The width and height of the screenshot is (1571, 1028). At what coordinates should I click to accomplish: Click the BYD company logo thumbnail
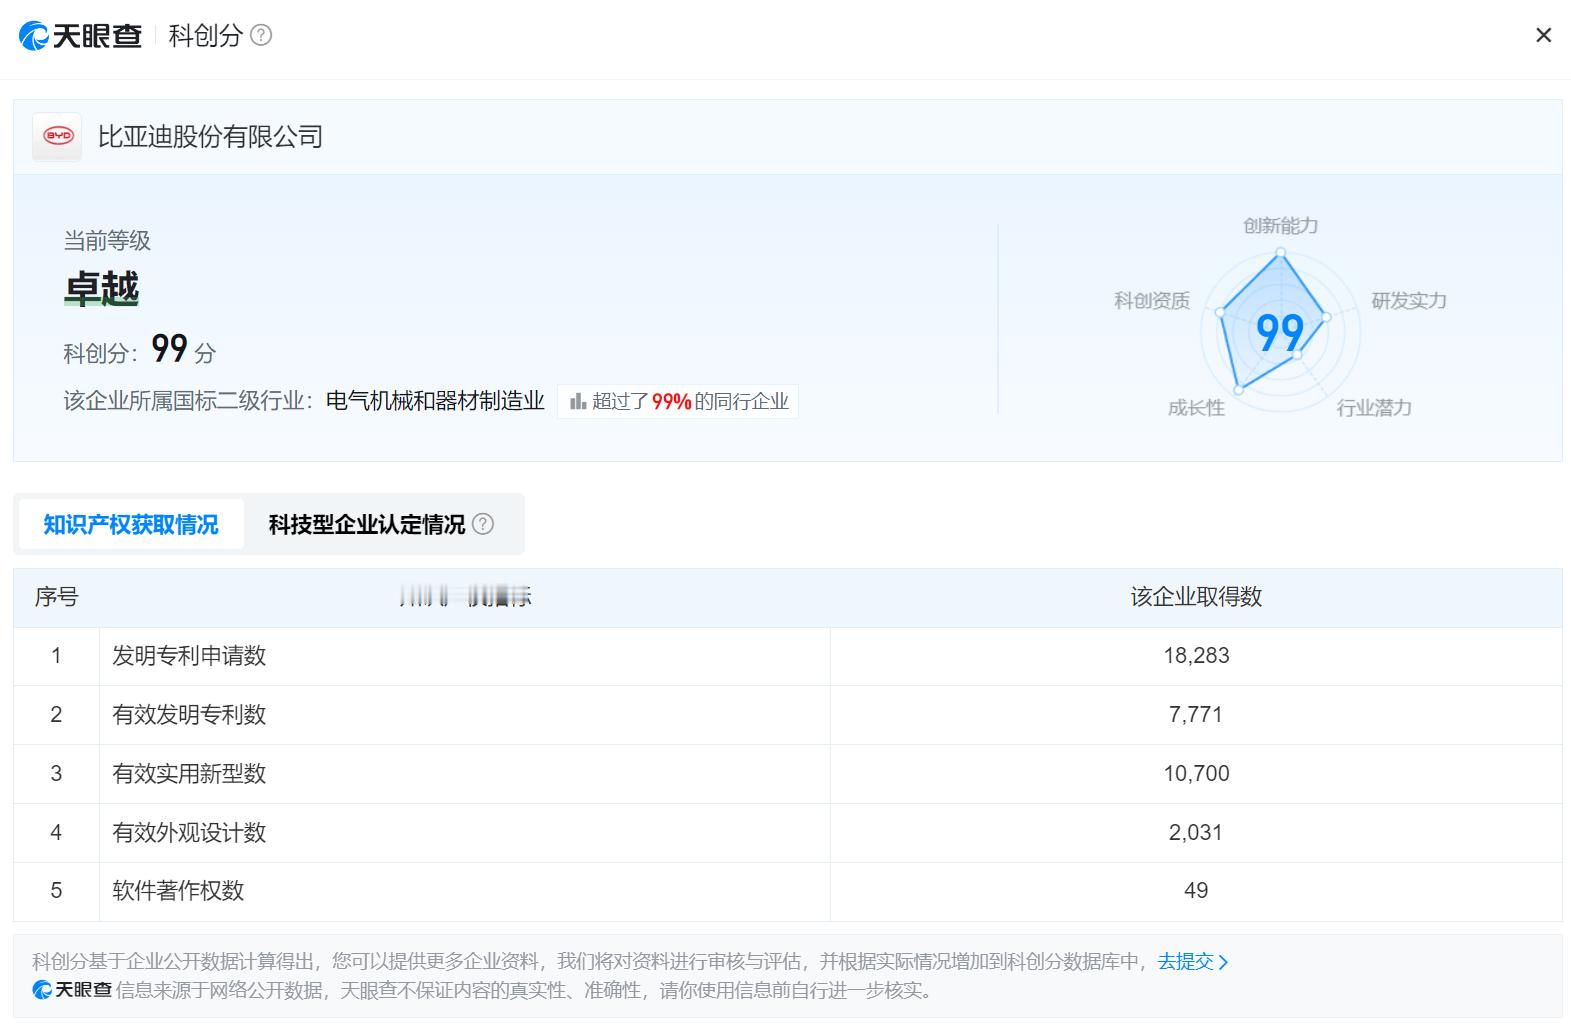58,136
